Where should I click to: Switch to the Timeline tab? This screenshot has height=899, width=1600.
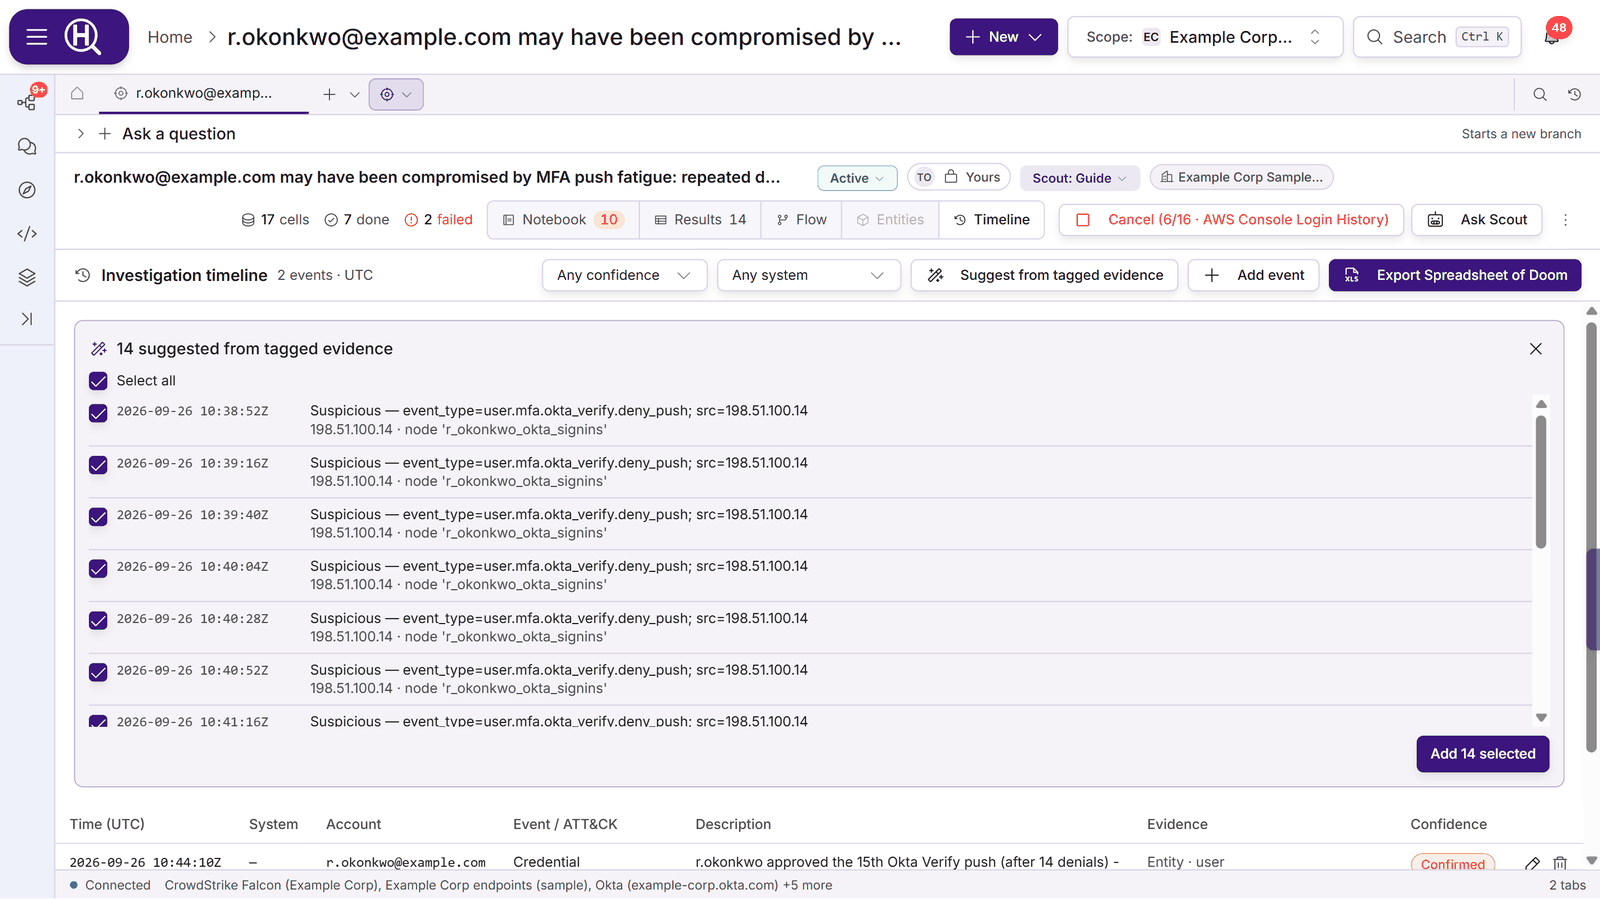[991, 220]
